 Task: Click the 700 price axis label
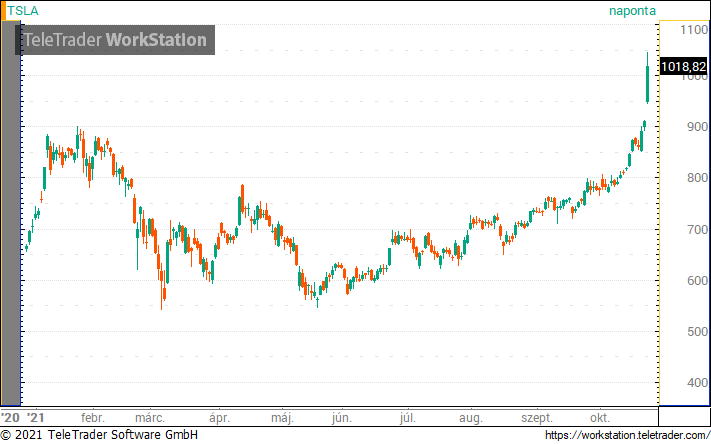697,229
